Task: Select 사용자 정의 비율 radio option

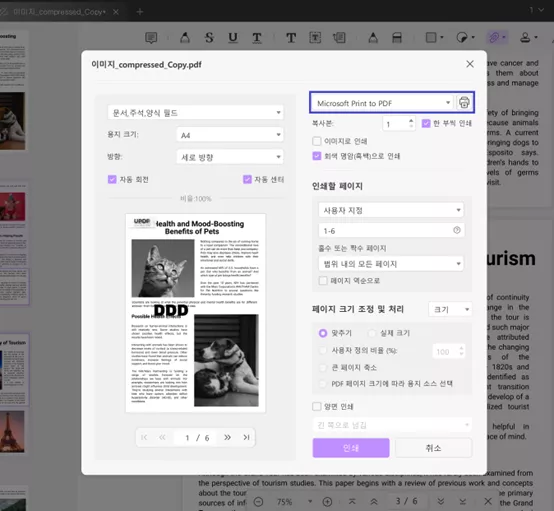Action: (323, 351)
